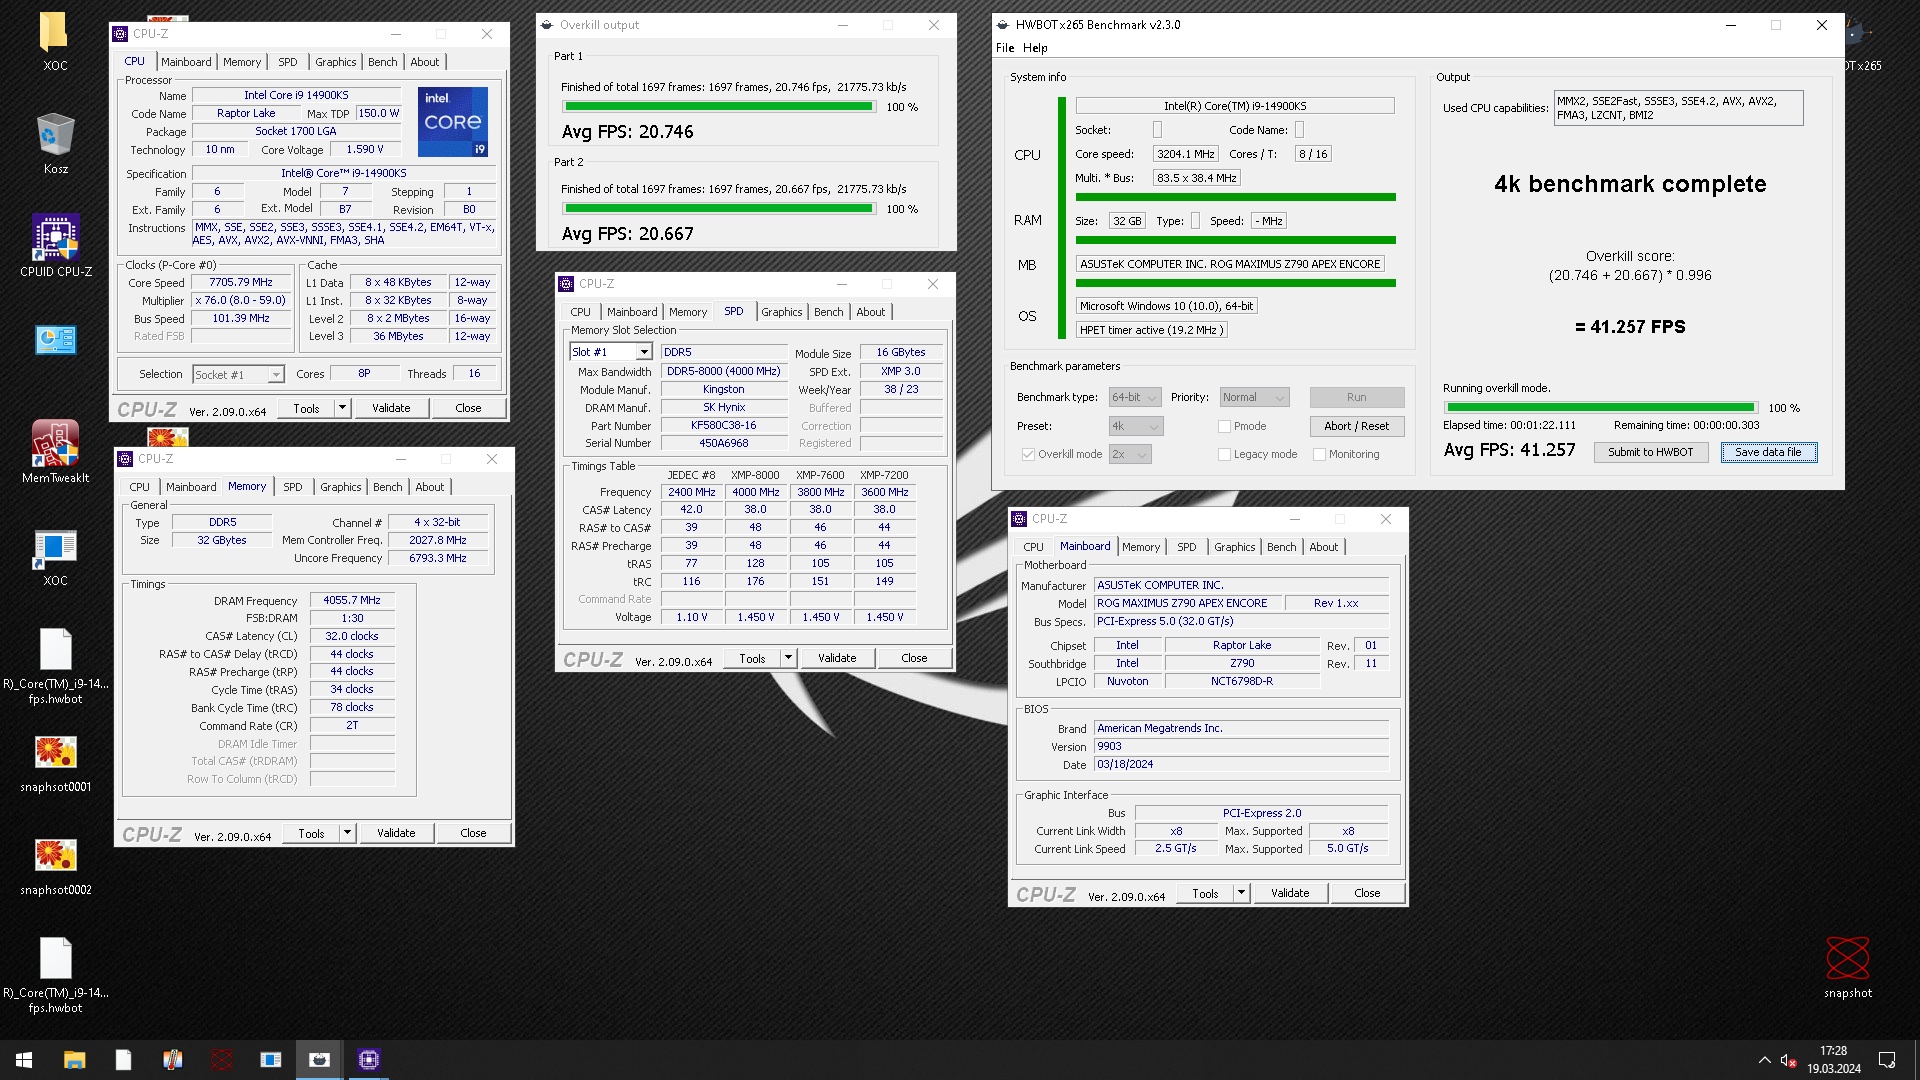Open the Benchmark type 64-bit dropdown
This screenshot has height=1080, width=1920.
coord(1135,397)
